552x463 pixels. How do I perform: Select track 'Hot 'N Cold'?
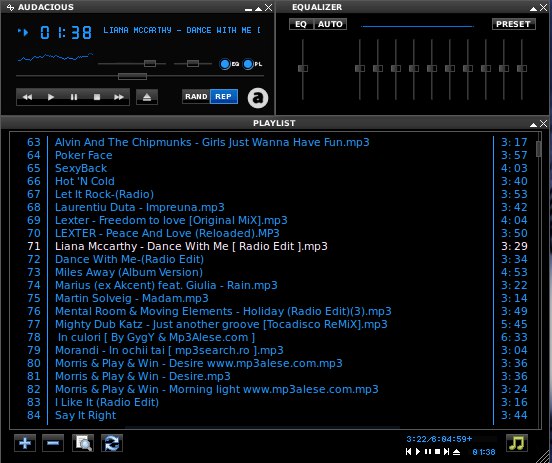[x=84, y=181]
